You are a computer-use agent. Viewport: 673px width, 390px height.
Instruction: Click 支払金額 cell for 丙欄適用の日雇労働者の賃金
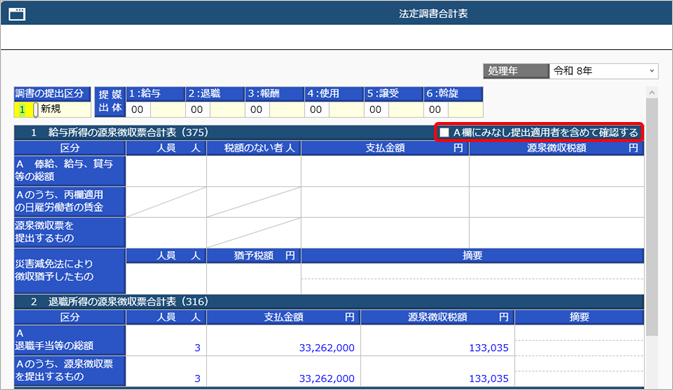[385, 202]
